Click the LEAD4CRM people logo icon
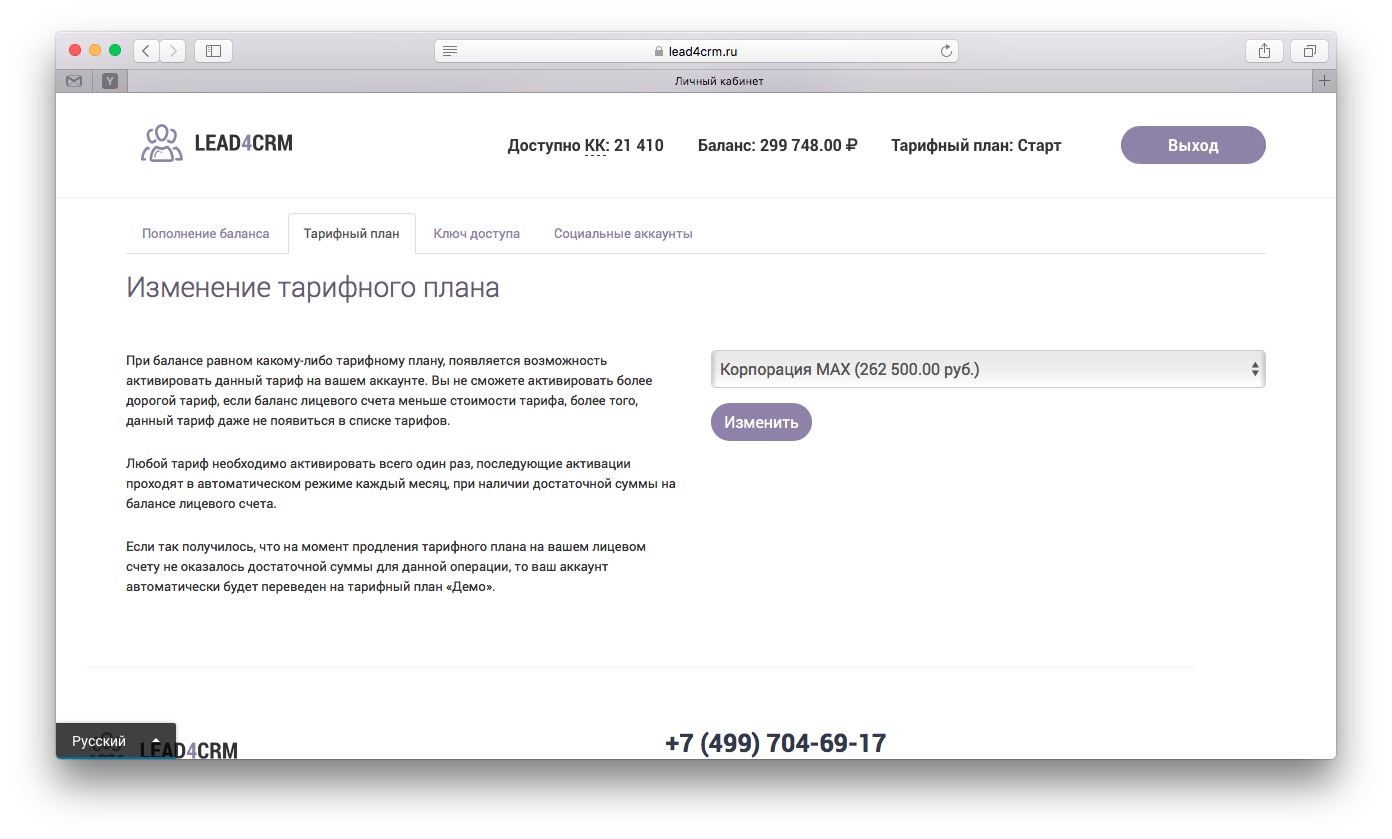The image size is (1392, 839). (x=161, y=143)
